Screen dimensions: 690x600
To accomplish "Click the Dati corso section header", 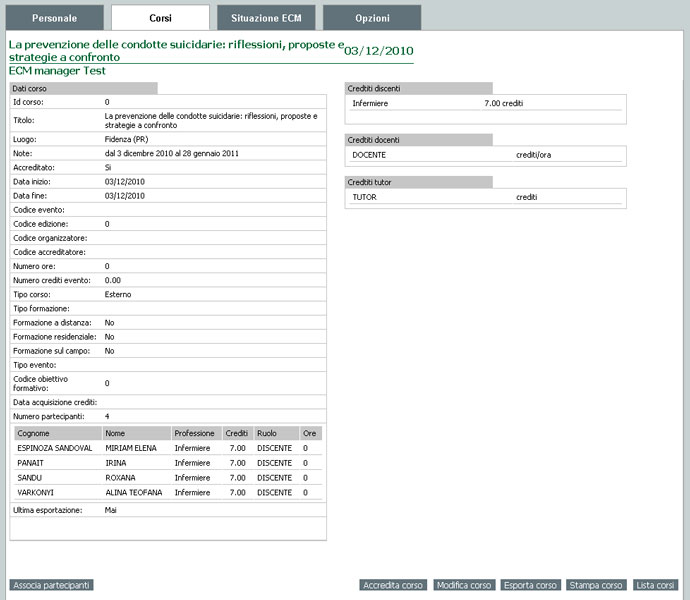I will pos(84,88).
